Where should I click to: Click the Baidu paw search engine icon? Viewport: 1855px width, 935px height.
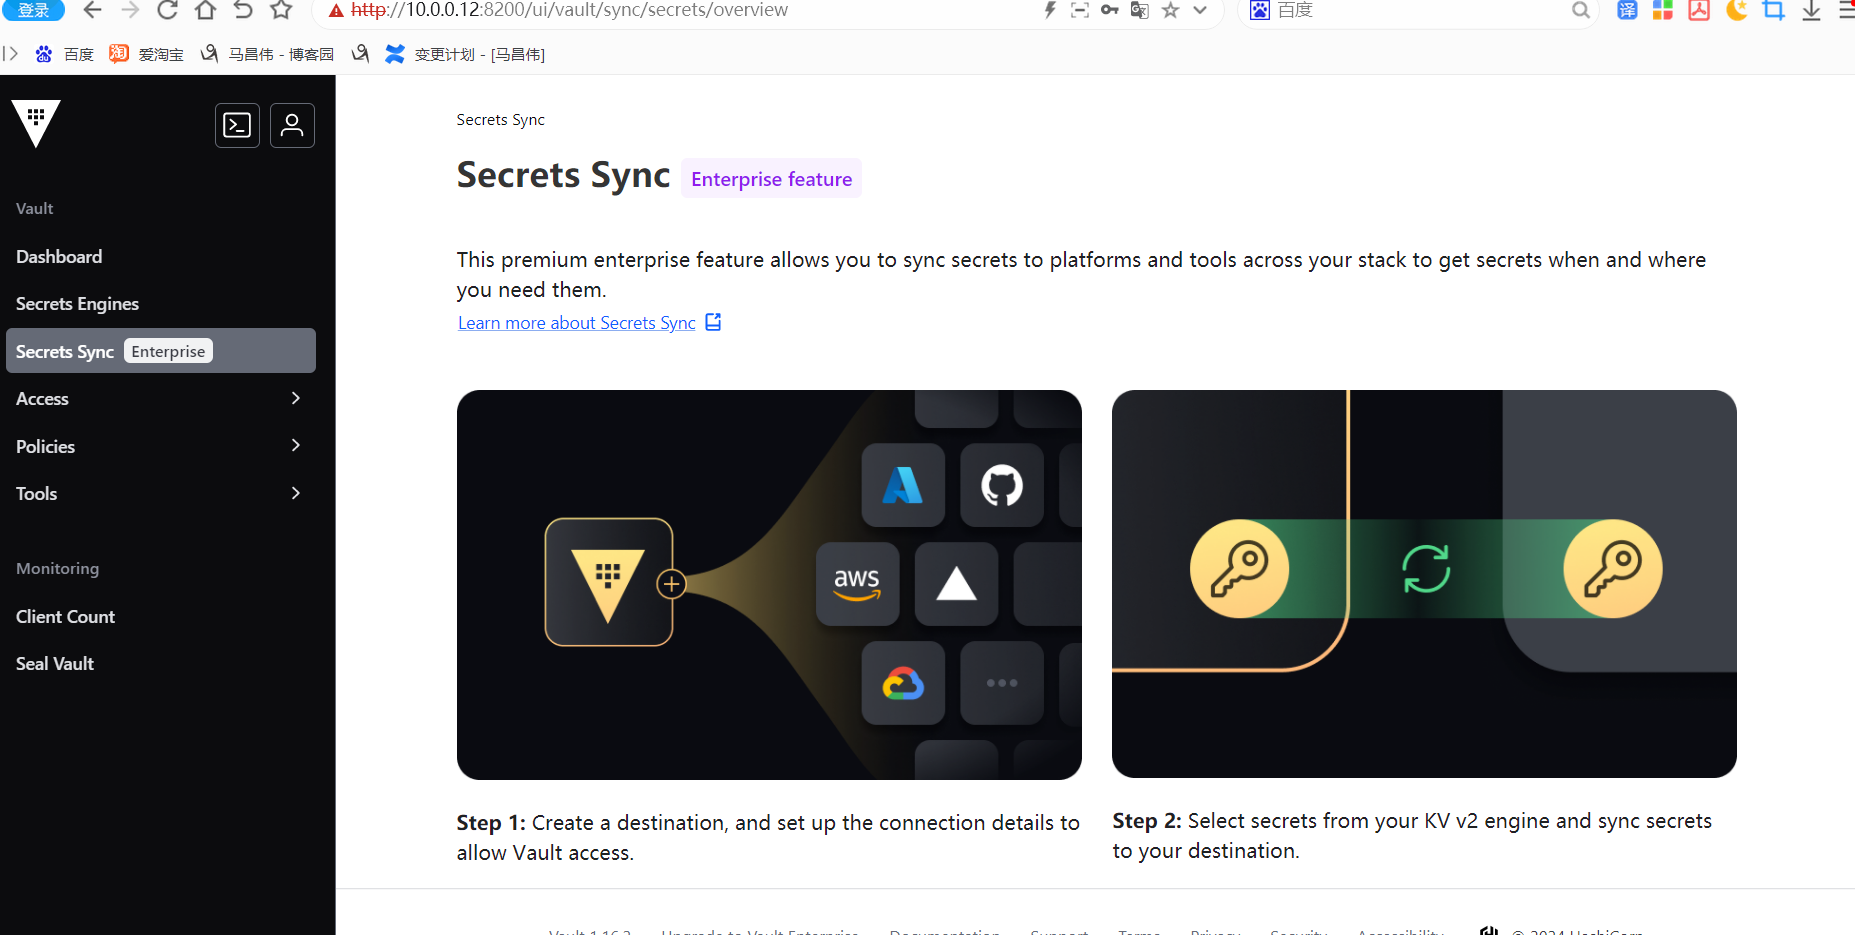pos(1260,10)
